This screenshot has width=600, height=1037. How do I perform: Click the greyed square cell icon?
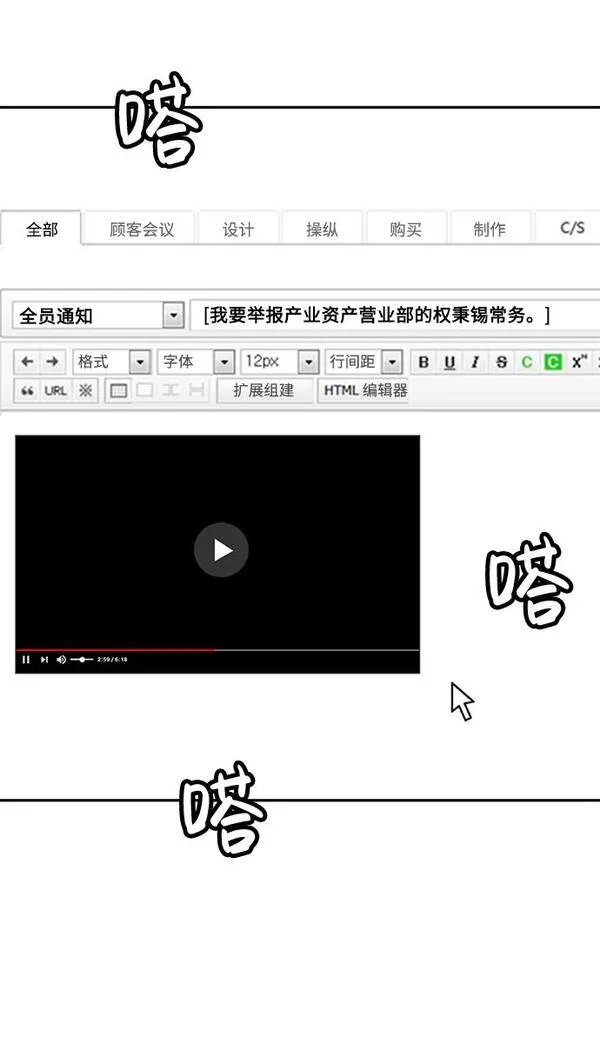coord(144,390)
